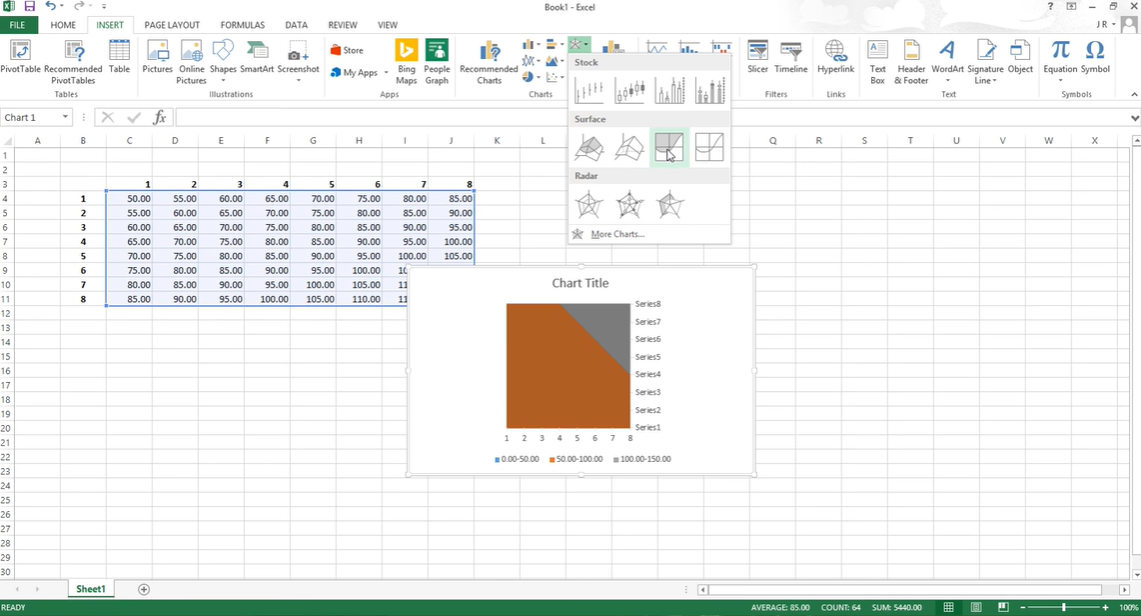Choose the Volume-Open-High-Low-Close stock chart
The width and height of the screenshot is (1141, 616).
(709, 91)
